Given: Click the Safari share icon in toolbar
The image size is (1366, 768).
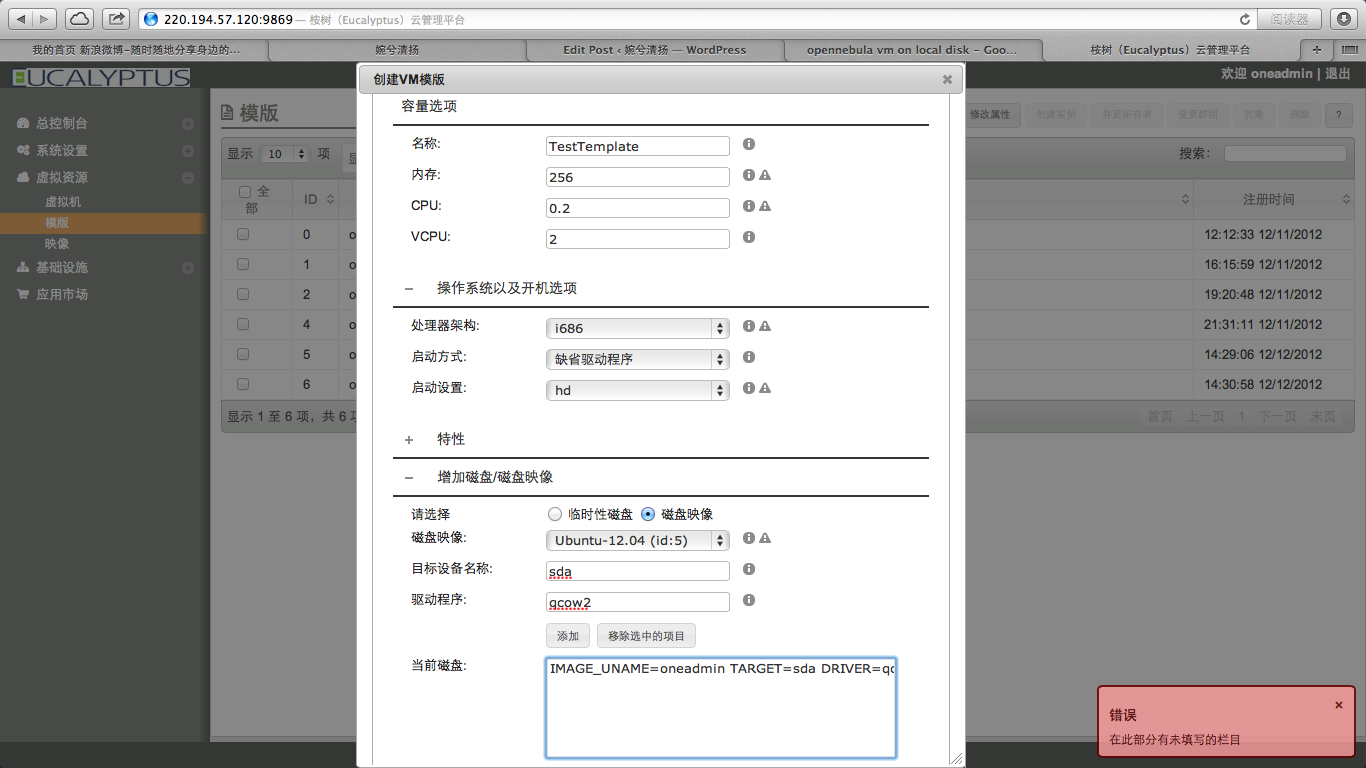Looking at the screenshot, I should point(116,19).
